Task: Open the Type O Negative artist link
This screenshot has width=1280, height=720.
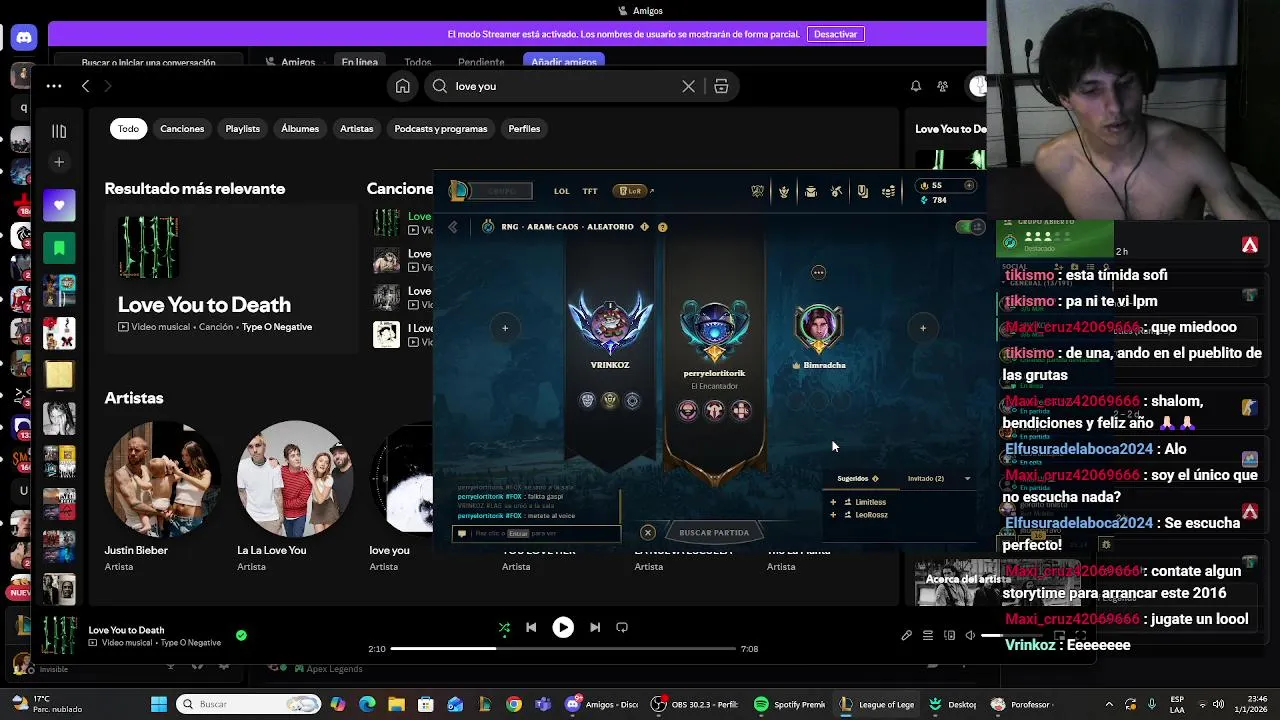Action: click(x=277, y=327)
